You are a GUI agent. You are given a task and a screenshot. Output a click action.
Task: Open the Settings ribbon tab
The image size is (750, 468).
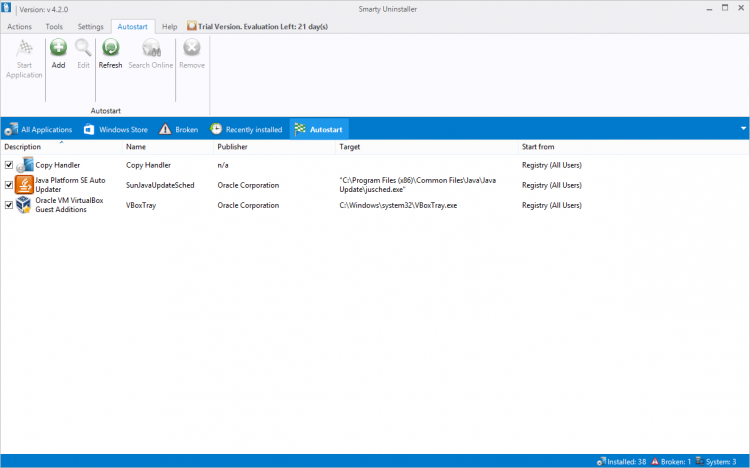[x=90, y=27]
